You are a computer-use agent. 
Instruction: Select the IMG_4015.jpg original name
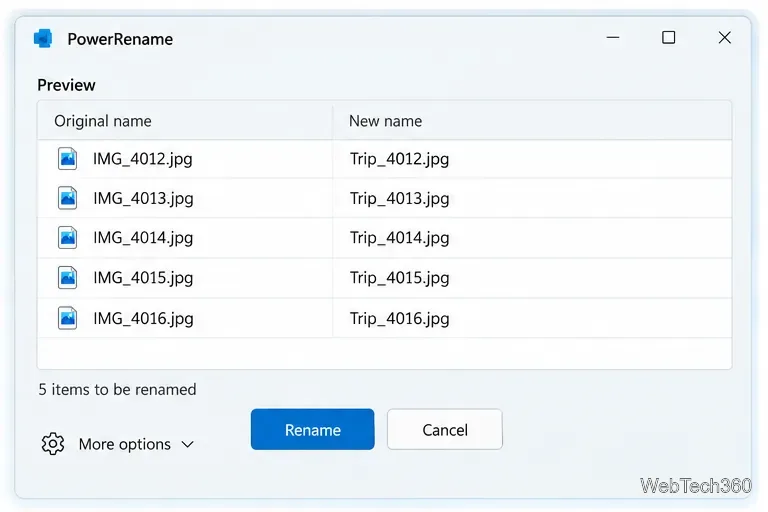pos(143,278)
